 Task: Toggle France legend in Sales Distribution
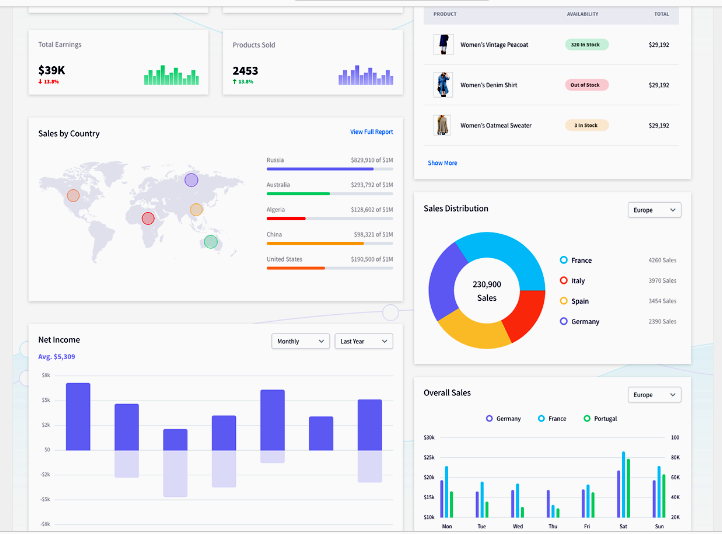click(x=576, y=260)
